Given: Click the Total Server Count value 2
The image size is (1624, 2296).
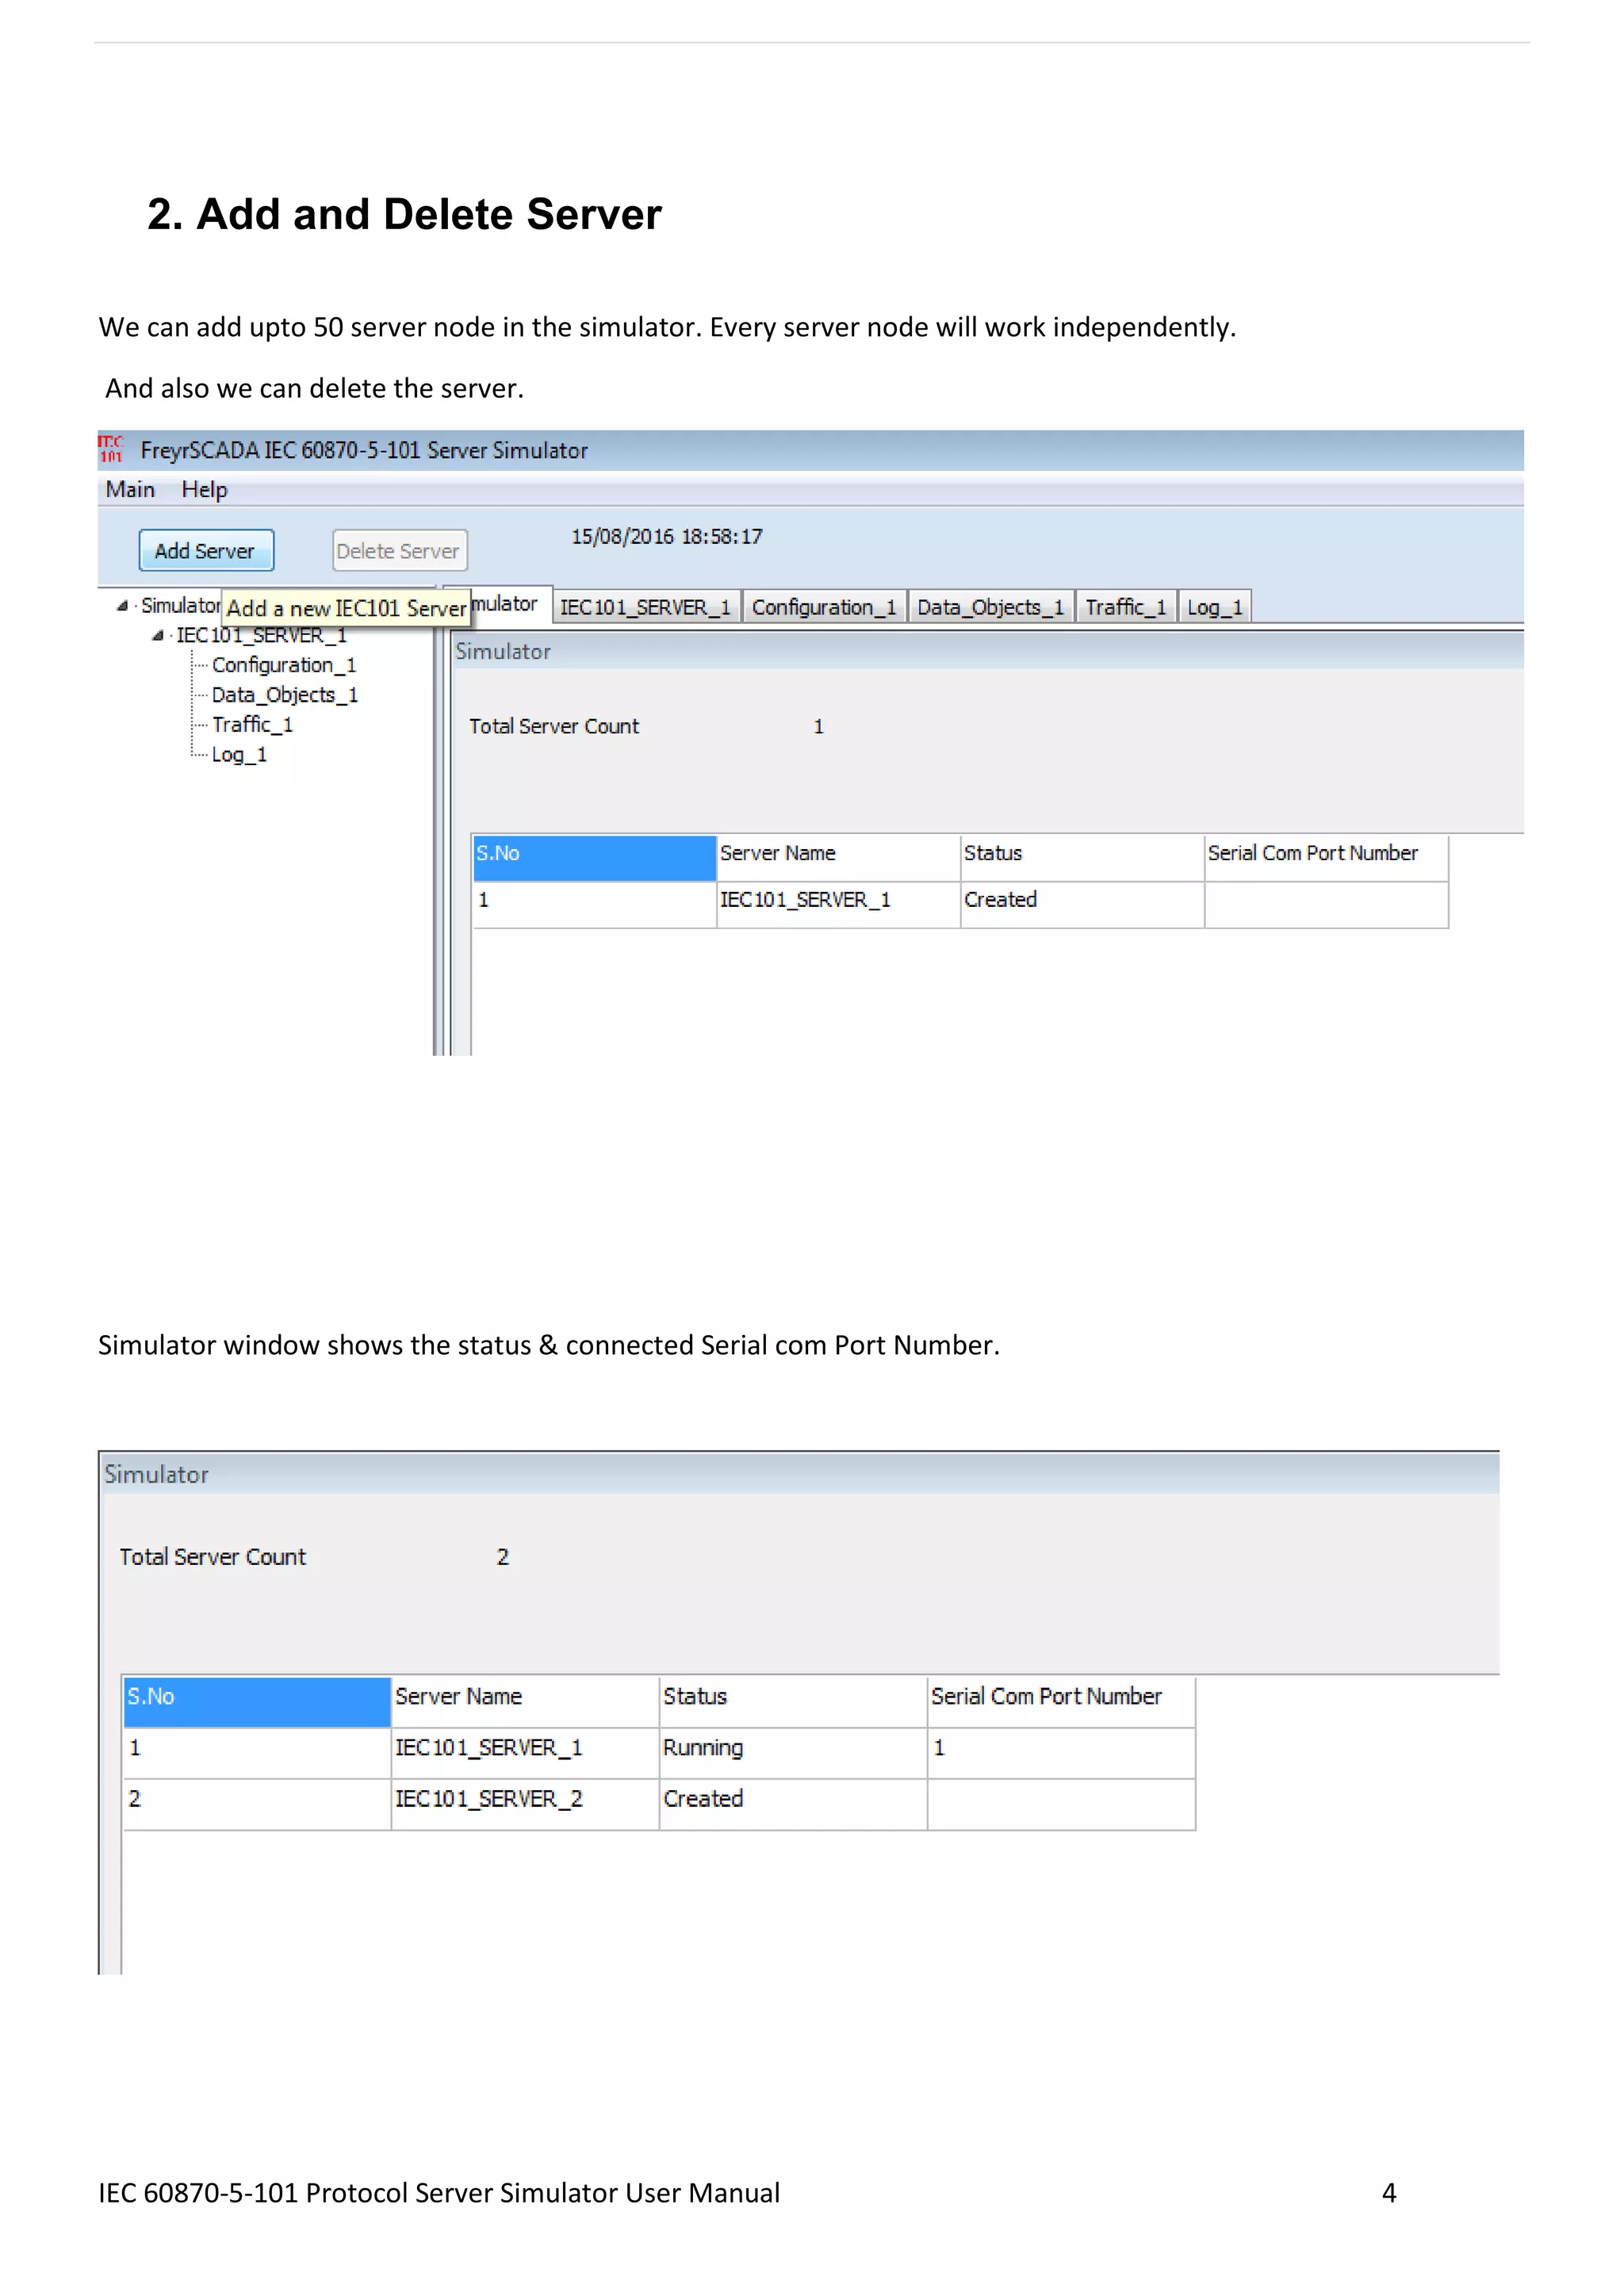Looking at the screenshot, I should (x=503, y=1557).
